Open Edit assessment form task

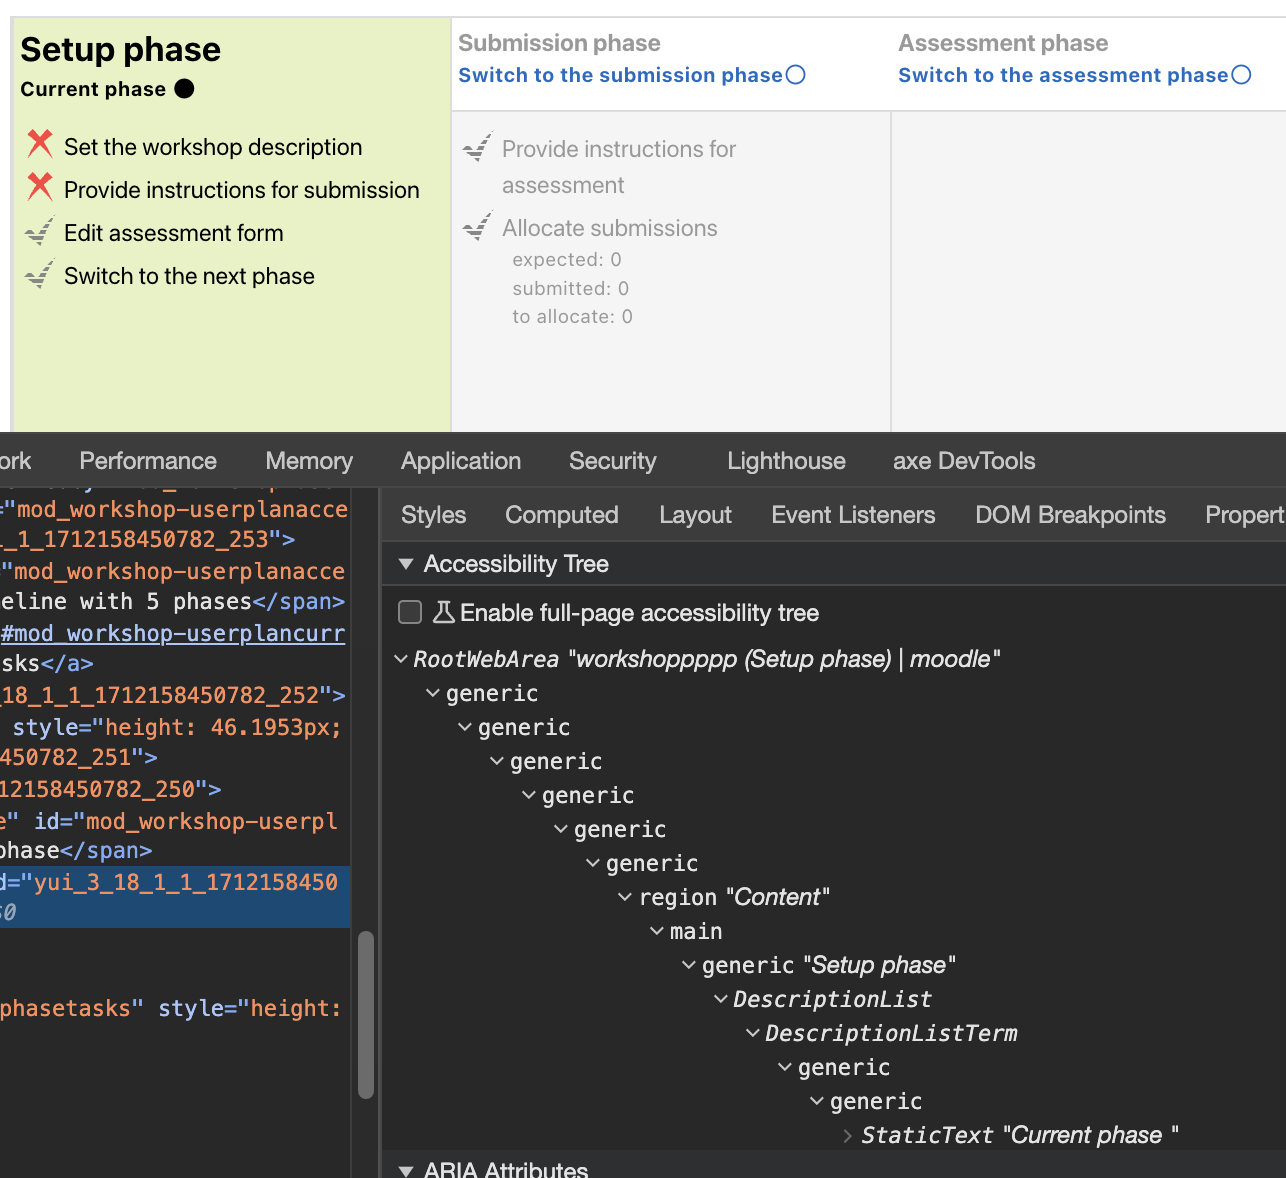coord(174,233)
